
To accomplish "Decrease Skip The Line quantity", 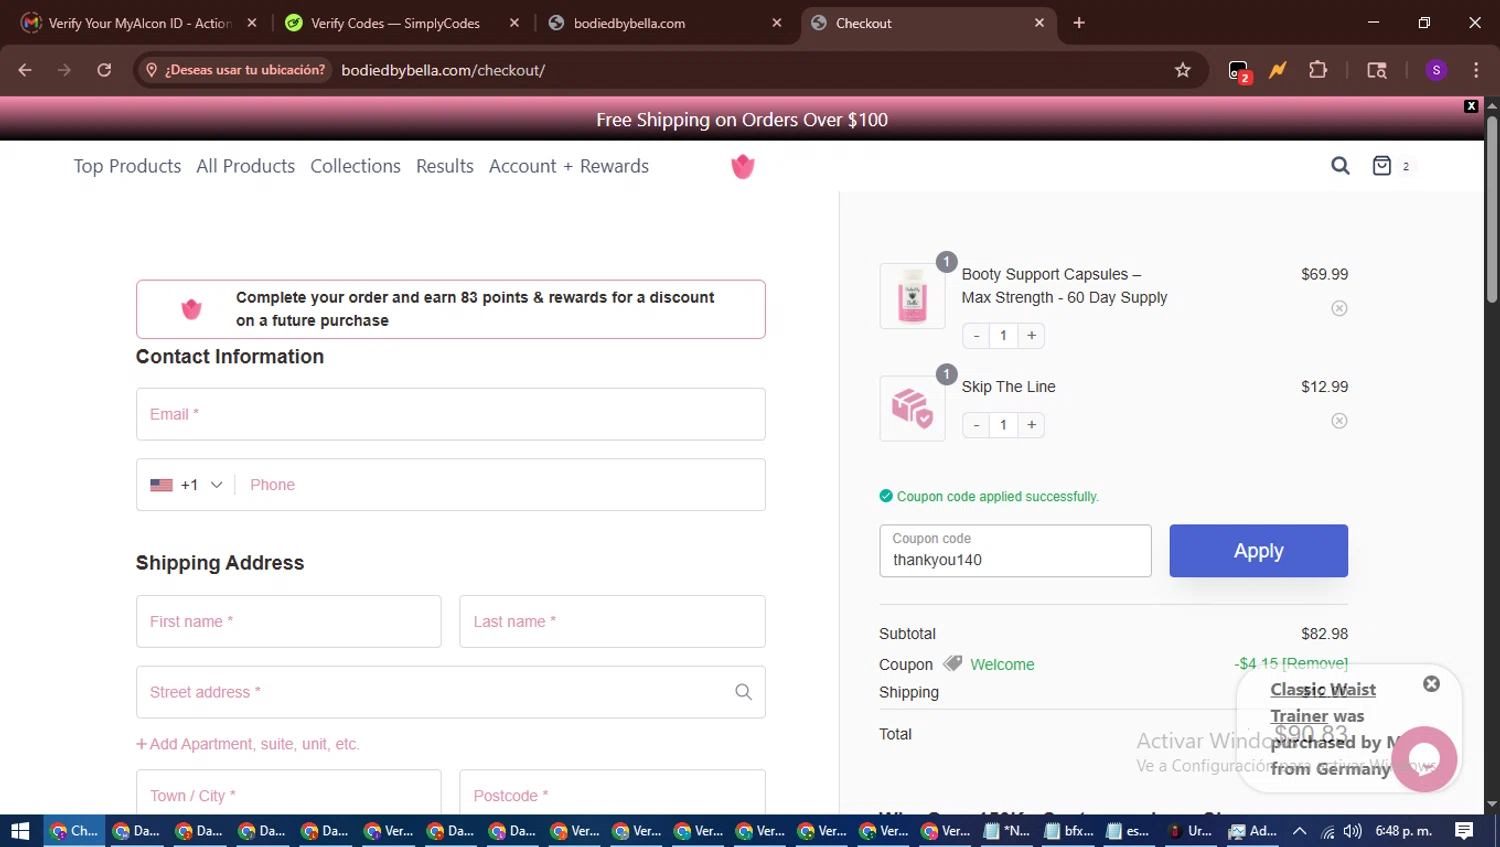I will pos(976,425).
